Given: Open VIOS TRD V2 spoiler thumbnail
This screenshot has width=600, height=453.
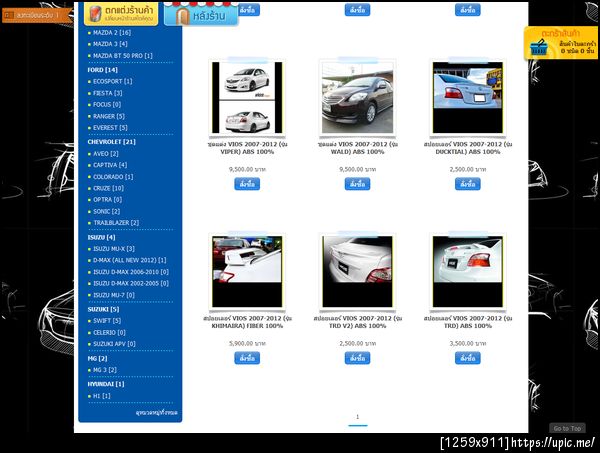Looking at the screenshot, I should click(x=357, y=272).
